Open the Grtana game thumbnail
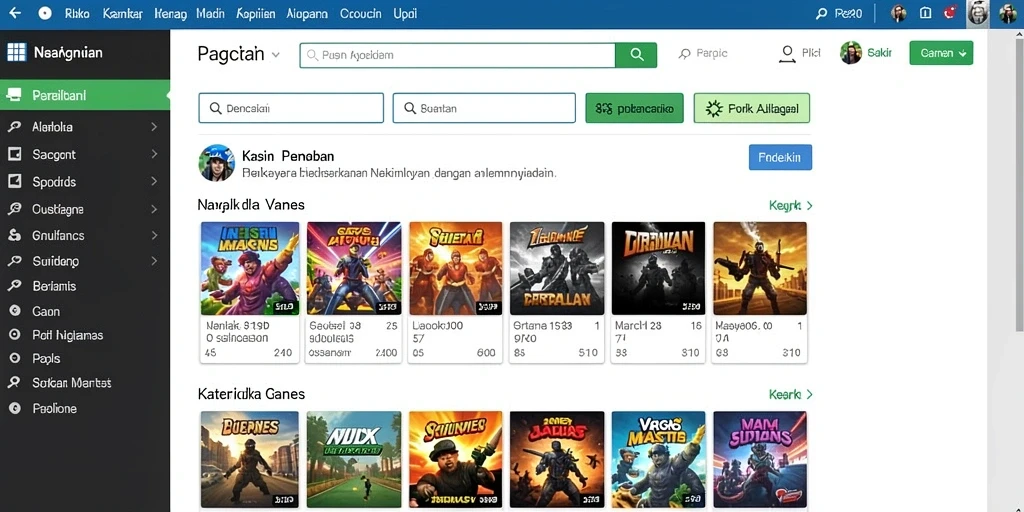Screen dimensions: 1024x512 point(557,268)
